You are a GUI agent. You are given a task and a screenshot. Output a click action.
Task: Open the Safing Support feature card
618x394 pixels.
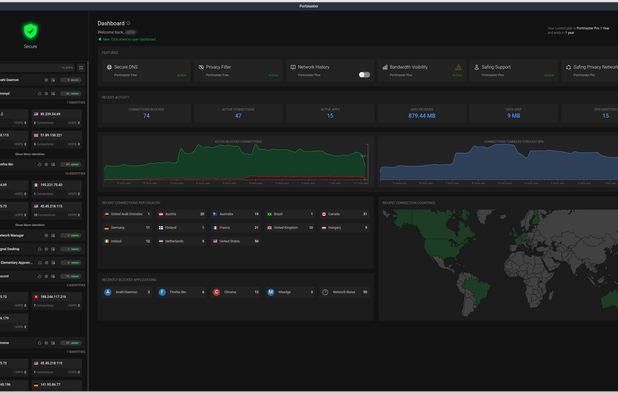coord(514,71)
